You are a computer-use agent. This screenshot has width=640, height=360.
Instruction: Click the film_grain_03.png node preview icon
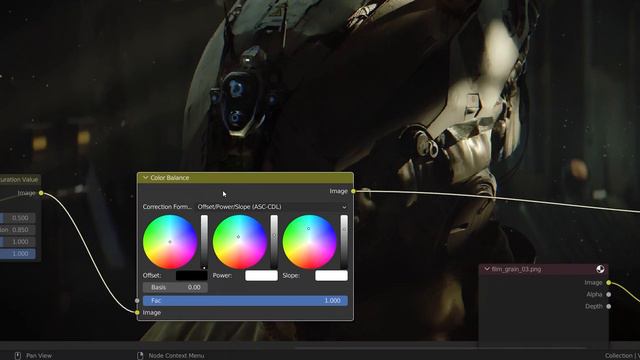600,269
